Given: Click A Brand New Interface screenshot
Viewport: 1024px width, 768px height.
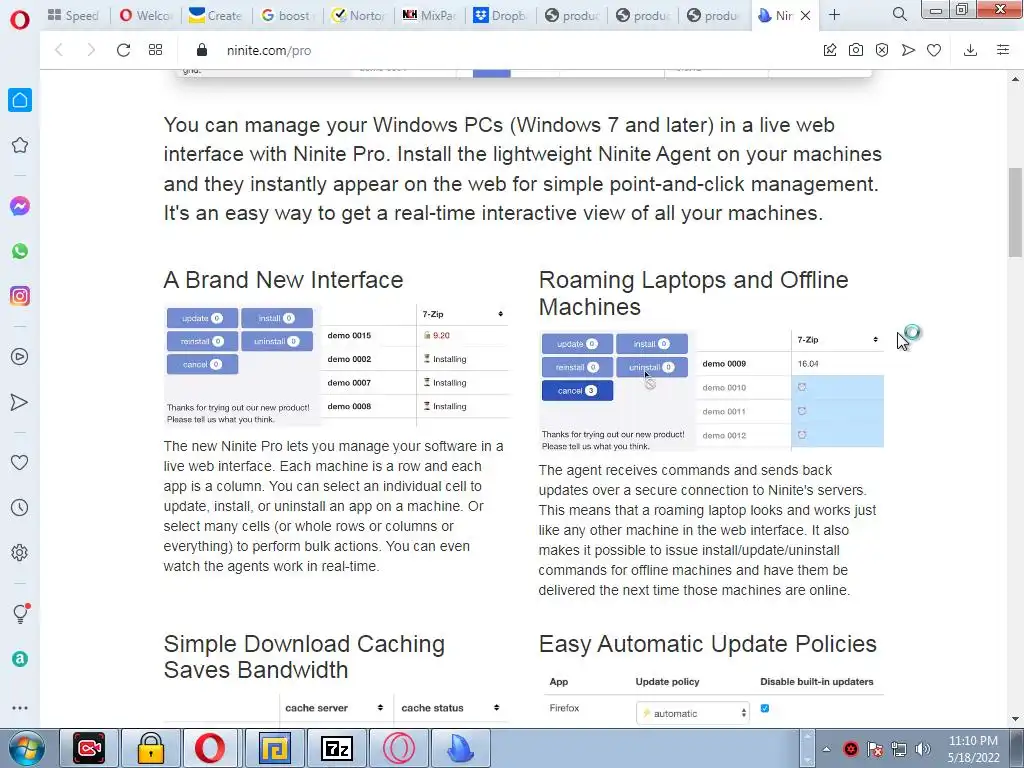Looking at the screenshot, I should coord(336,364).
